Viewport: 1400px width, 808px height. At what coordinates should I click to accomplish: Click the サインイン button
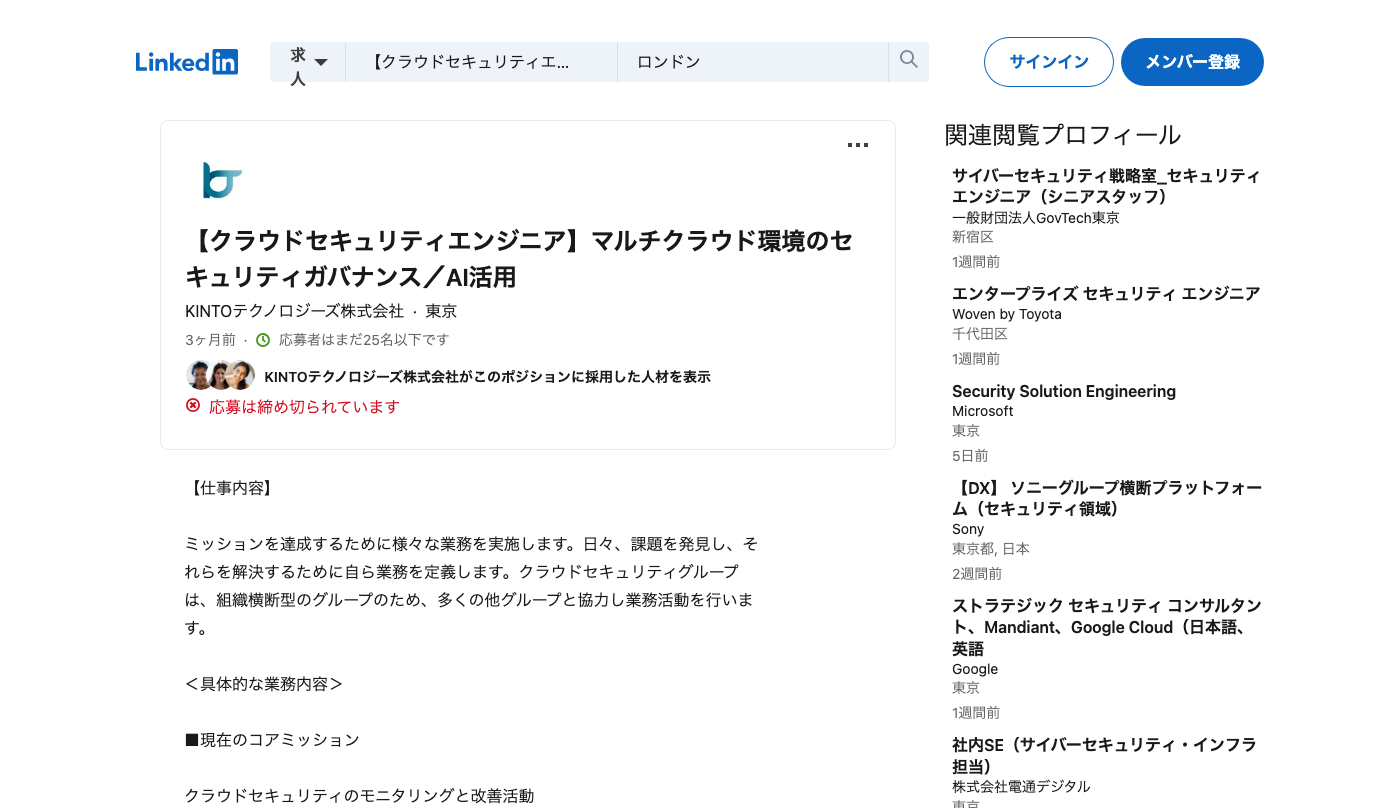coord(1049,62)
